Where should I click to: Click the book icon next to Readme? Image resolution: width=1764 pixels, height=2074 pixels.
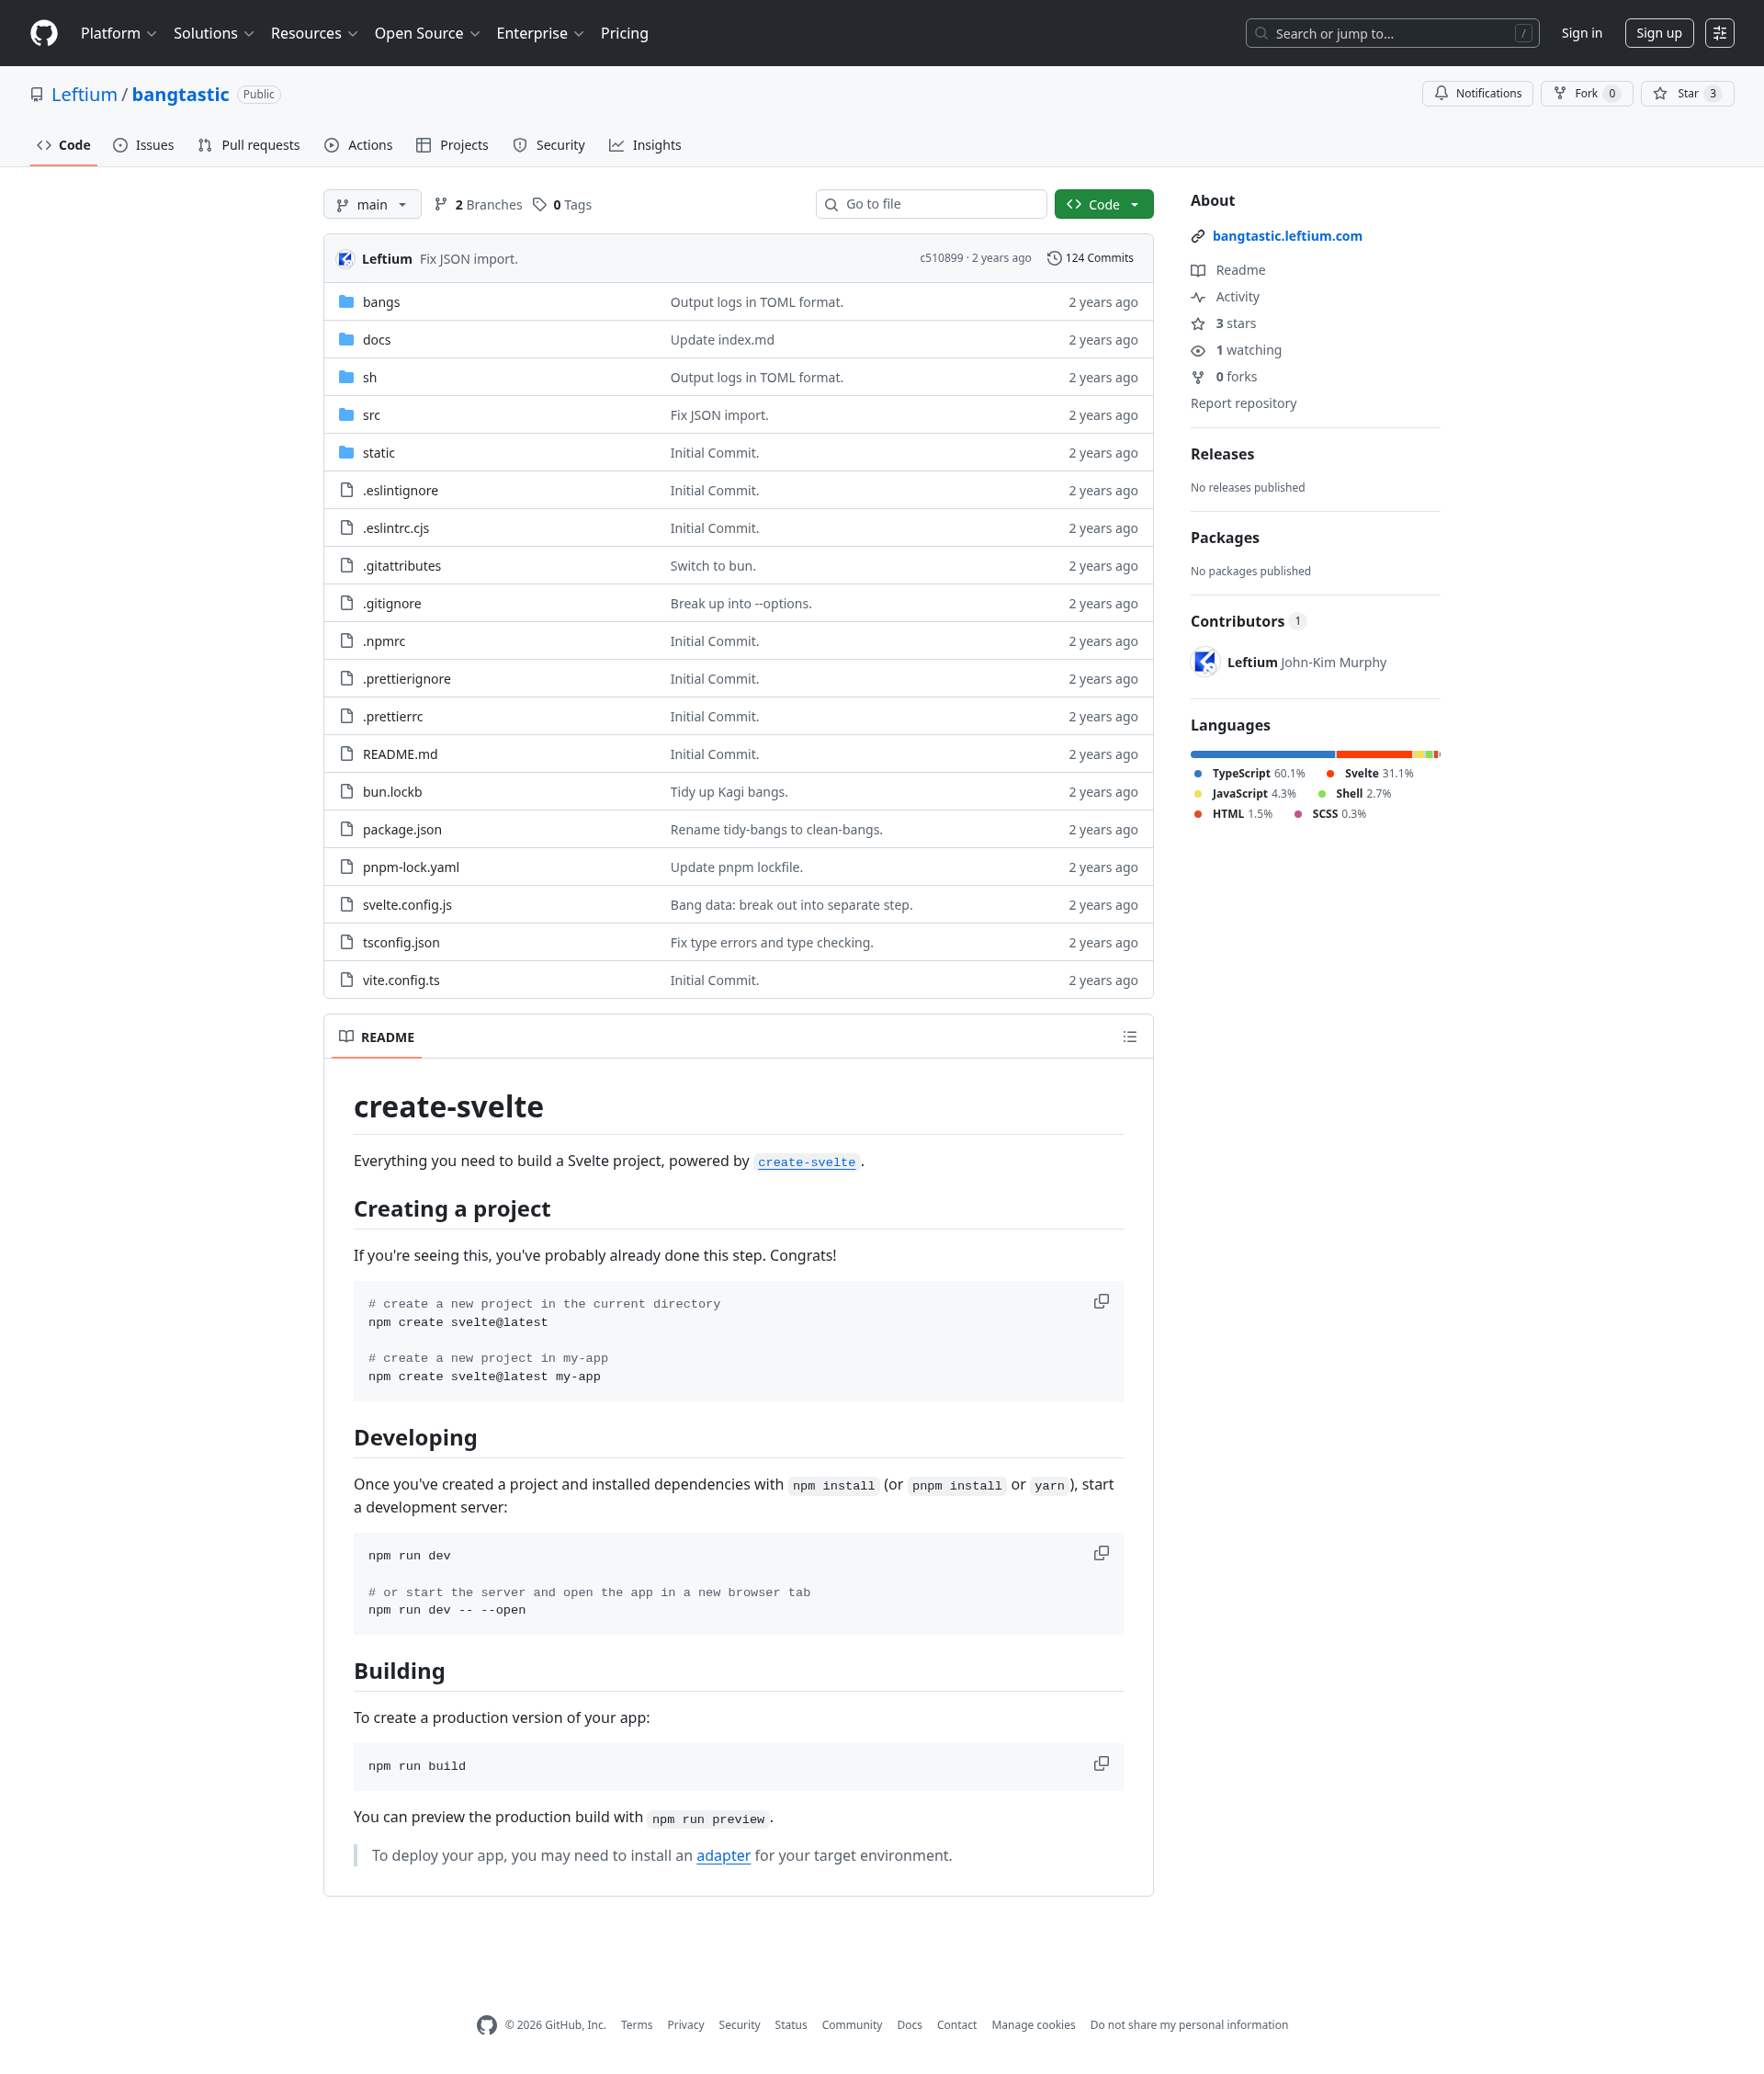1198,270
